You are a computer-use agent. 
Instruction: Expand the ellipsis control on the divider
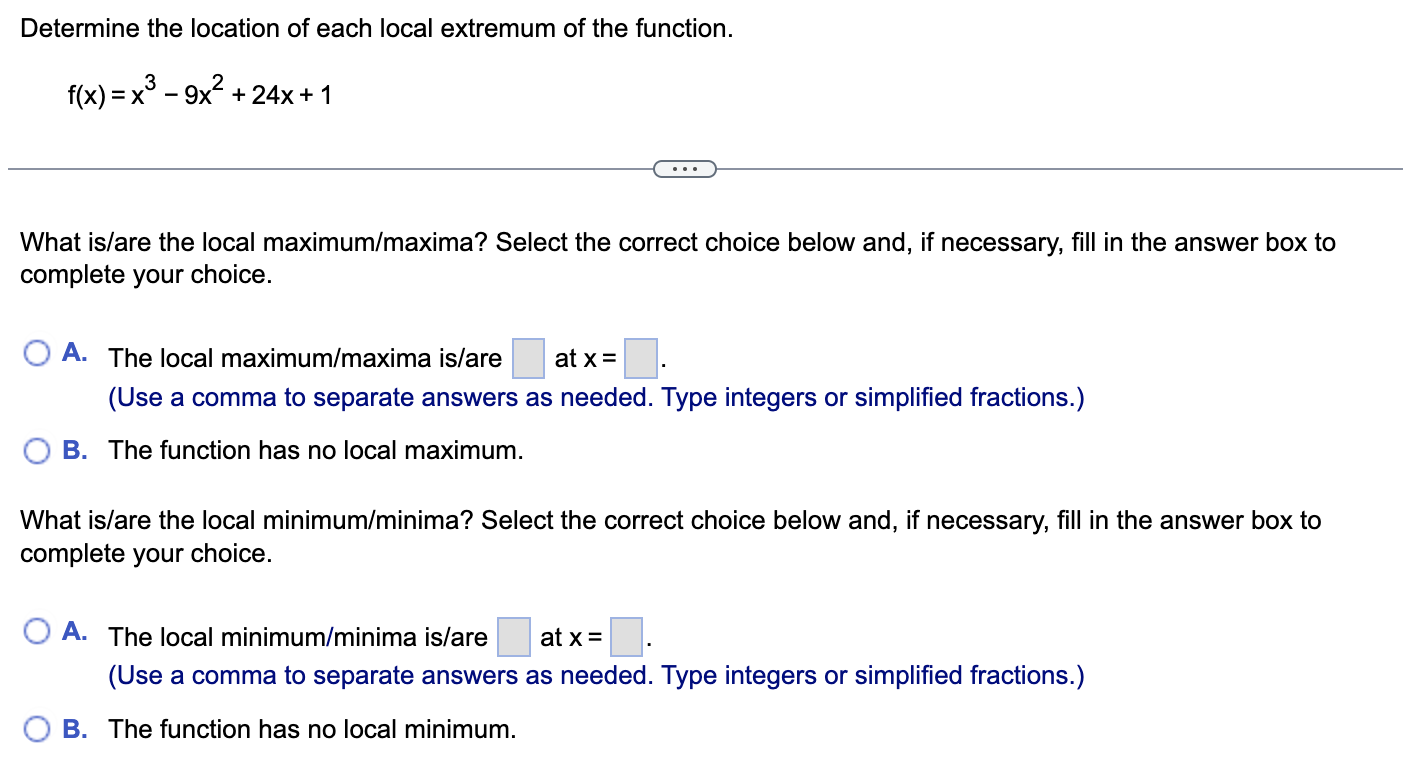685,168
